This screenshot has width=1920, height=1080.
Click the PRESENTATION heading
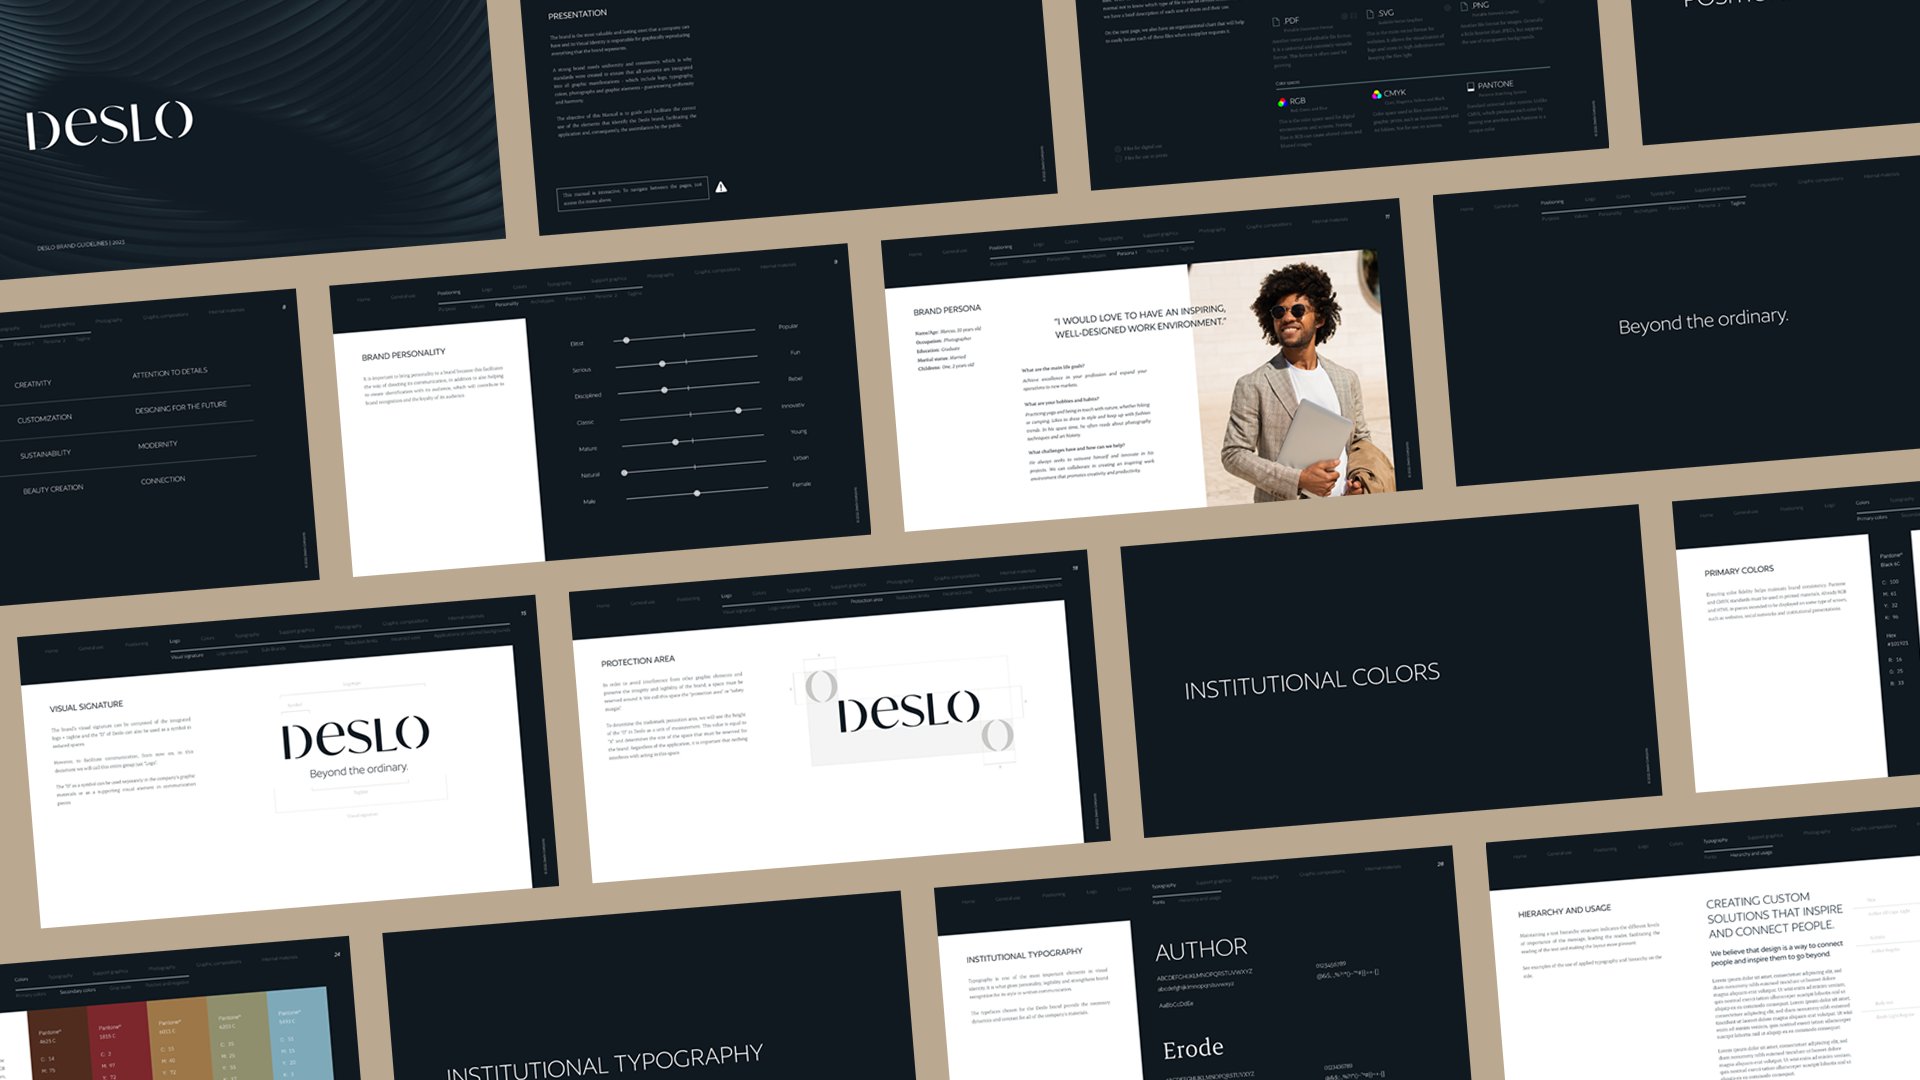coord(577,14)
